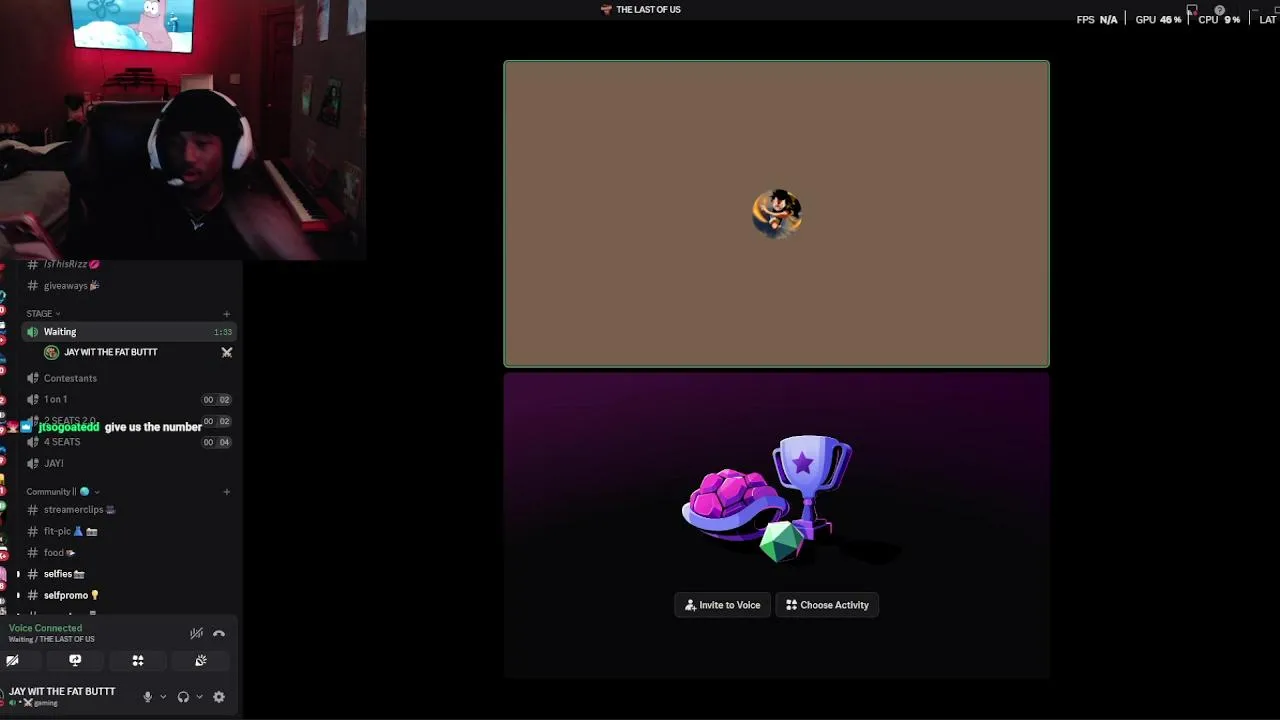
Task: Start an activity from voice panel
Action: [x=138, y=660]
